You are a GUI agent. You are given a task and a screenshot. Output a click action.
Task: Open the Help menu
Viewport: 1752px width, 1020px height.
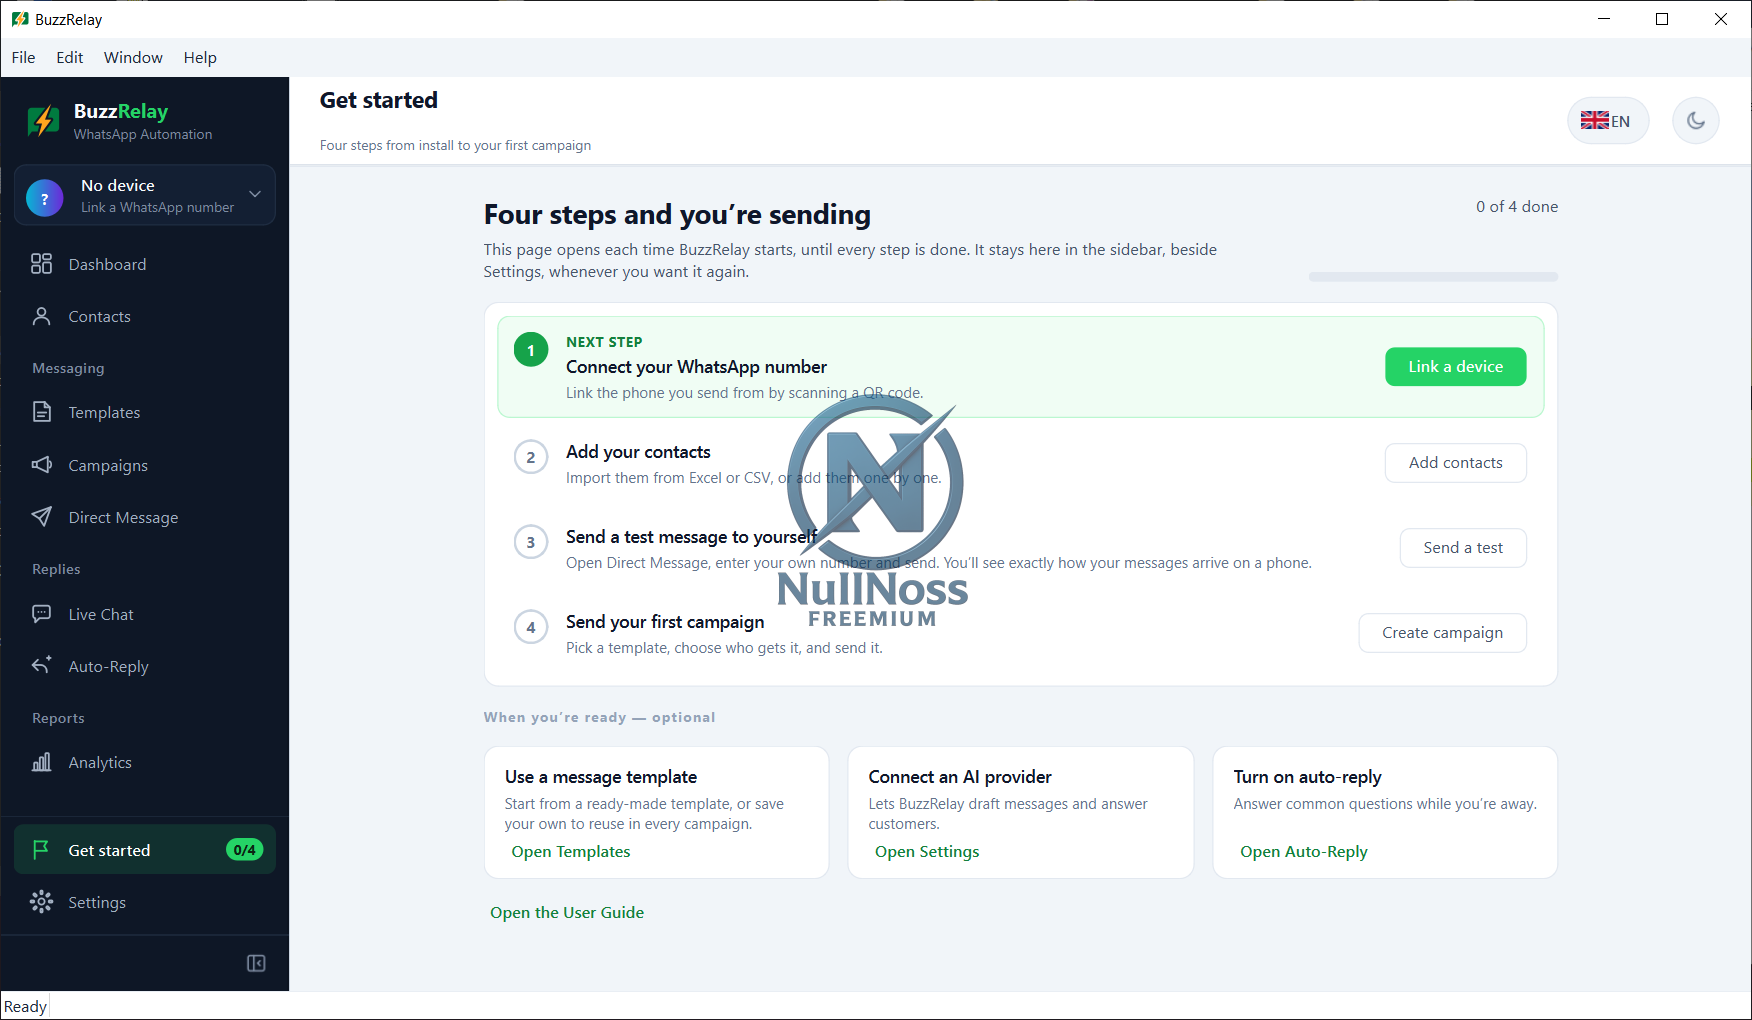200,57
